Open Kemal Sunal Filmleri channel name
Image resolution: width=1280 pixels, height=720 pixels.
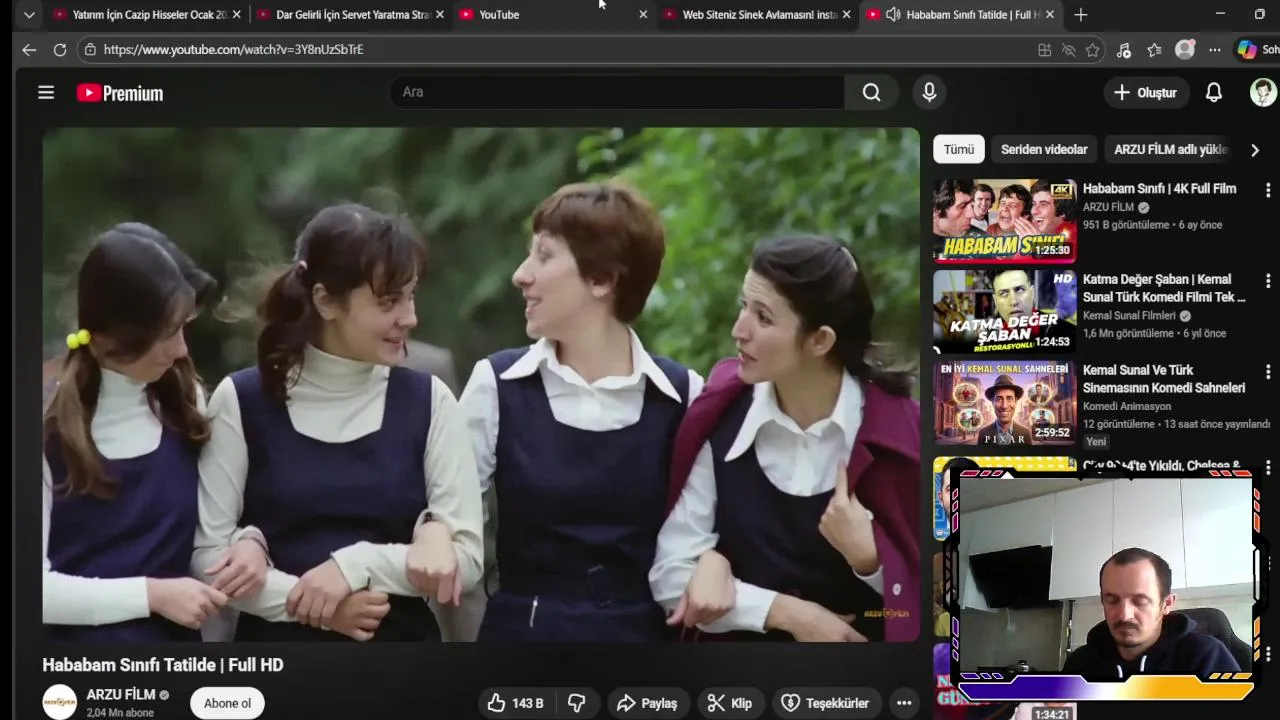point(1129,316)
